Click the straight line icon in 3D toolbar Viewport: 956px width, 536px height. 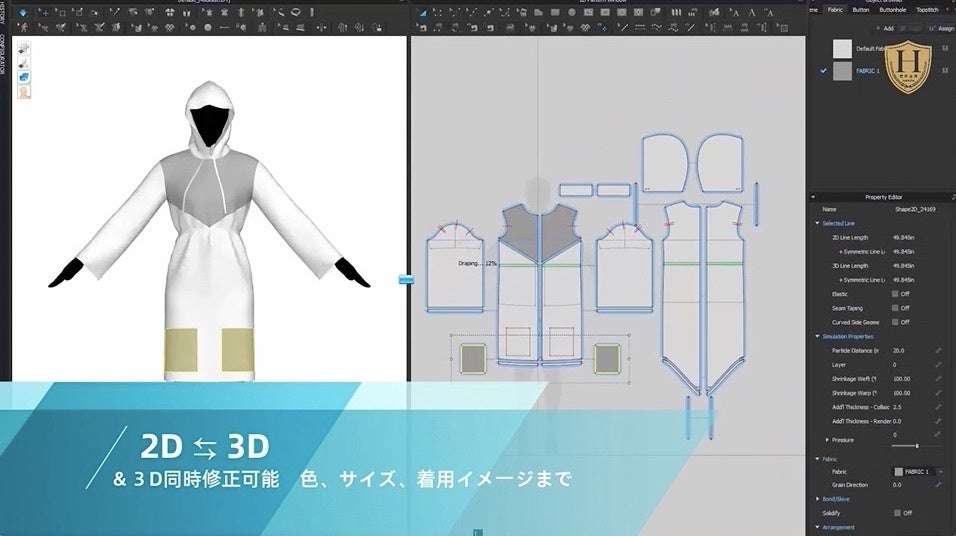pos(224,28)
